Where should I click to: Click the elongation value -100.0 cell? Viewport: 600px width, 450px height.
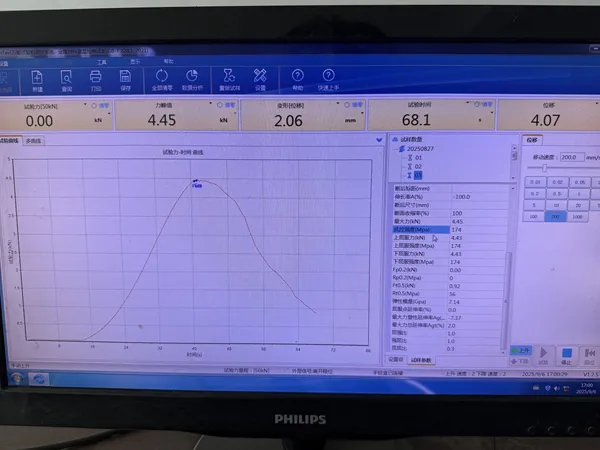point(479,197)
